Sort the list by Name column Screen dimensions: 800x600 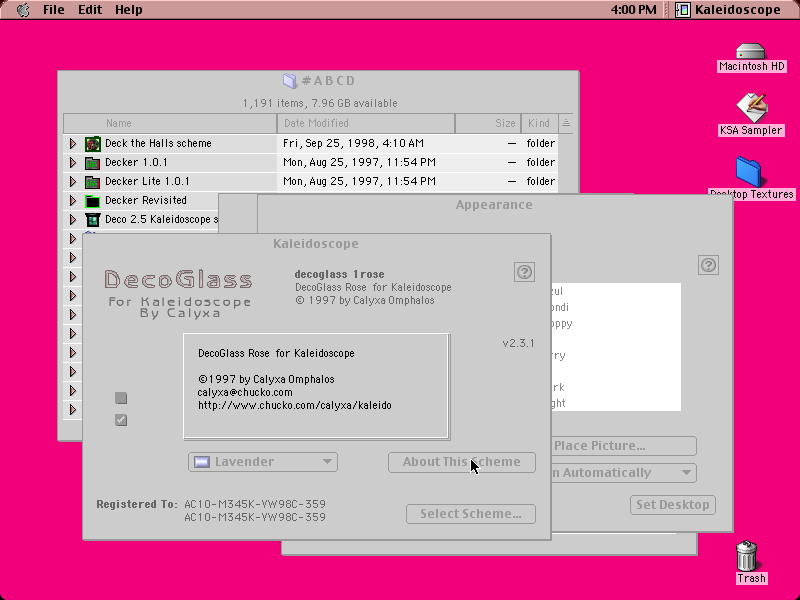pos(170,123)
